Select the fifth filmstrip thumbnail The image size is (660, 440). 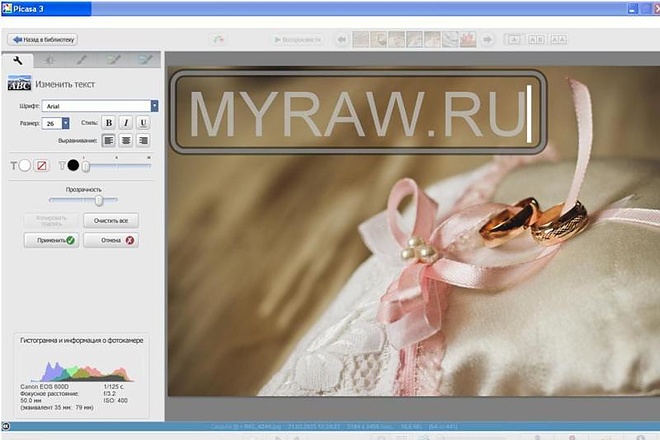pos(432,40)
